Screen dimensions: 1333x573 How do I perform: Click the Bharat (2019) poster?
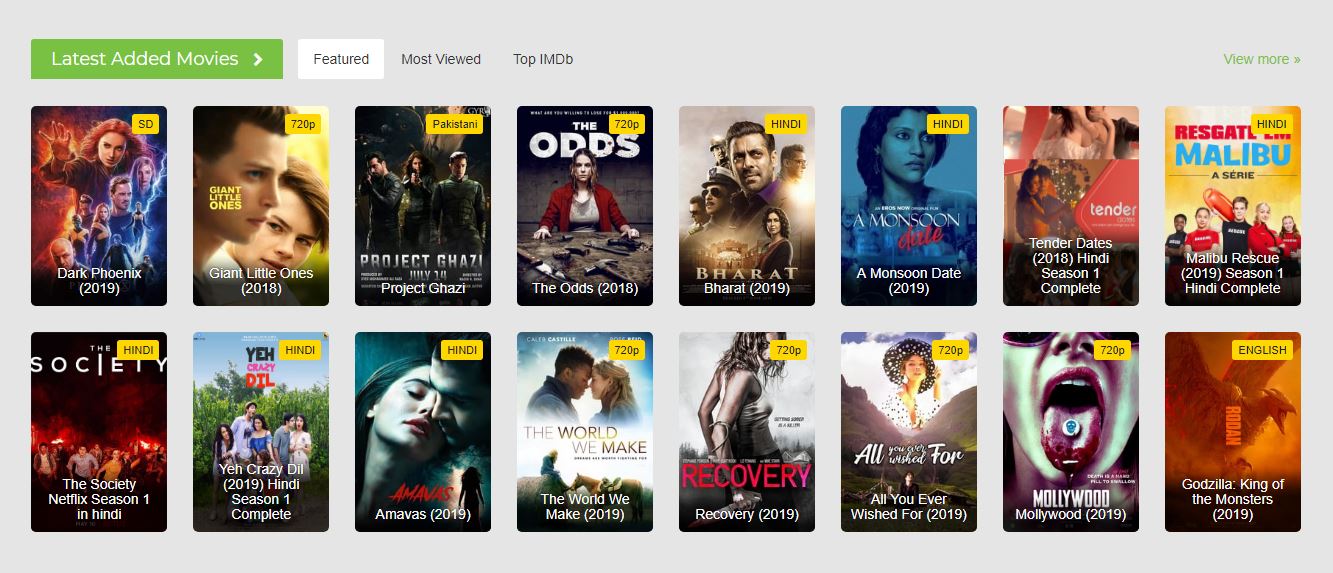(x=747, y=206)
